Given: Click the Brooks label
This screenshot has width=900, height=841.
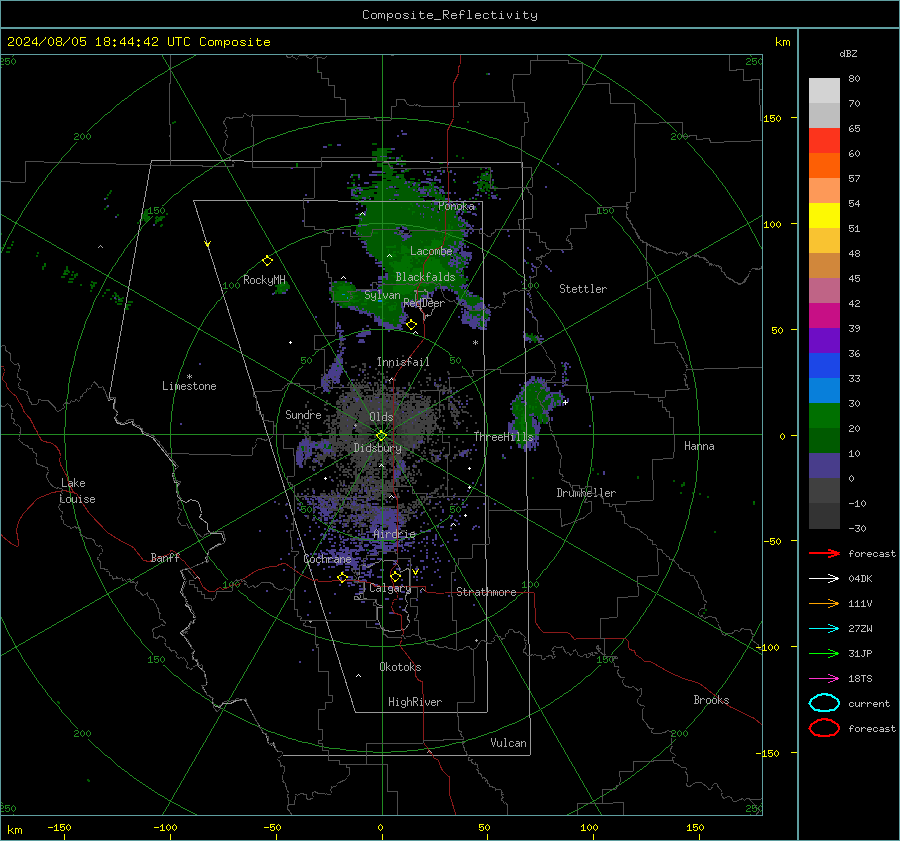Looking at the screenshot, I should click(x=711, y=700).
